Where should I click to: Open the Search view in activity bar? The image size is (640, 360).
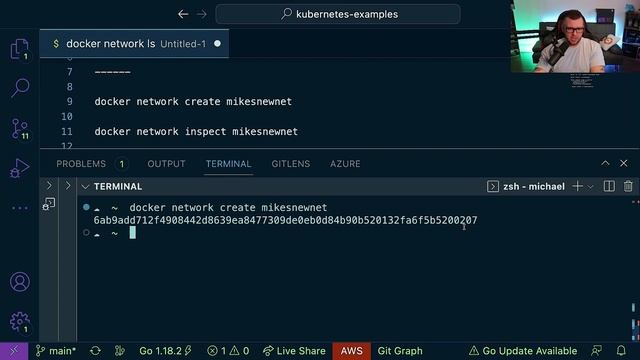point(20,88)
